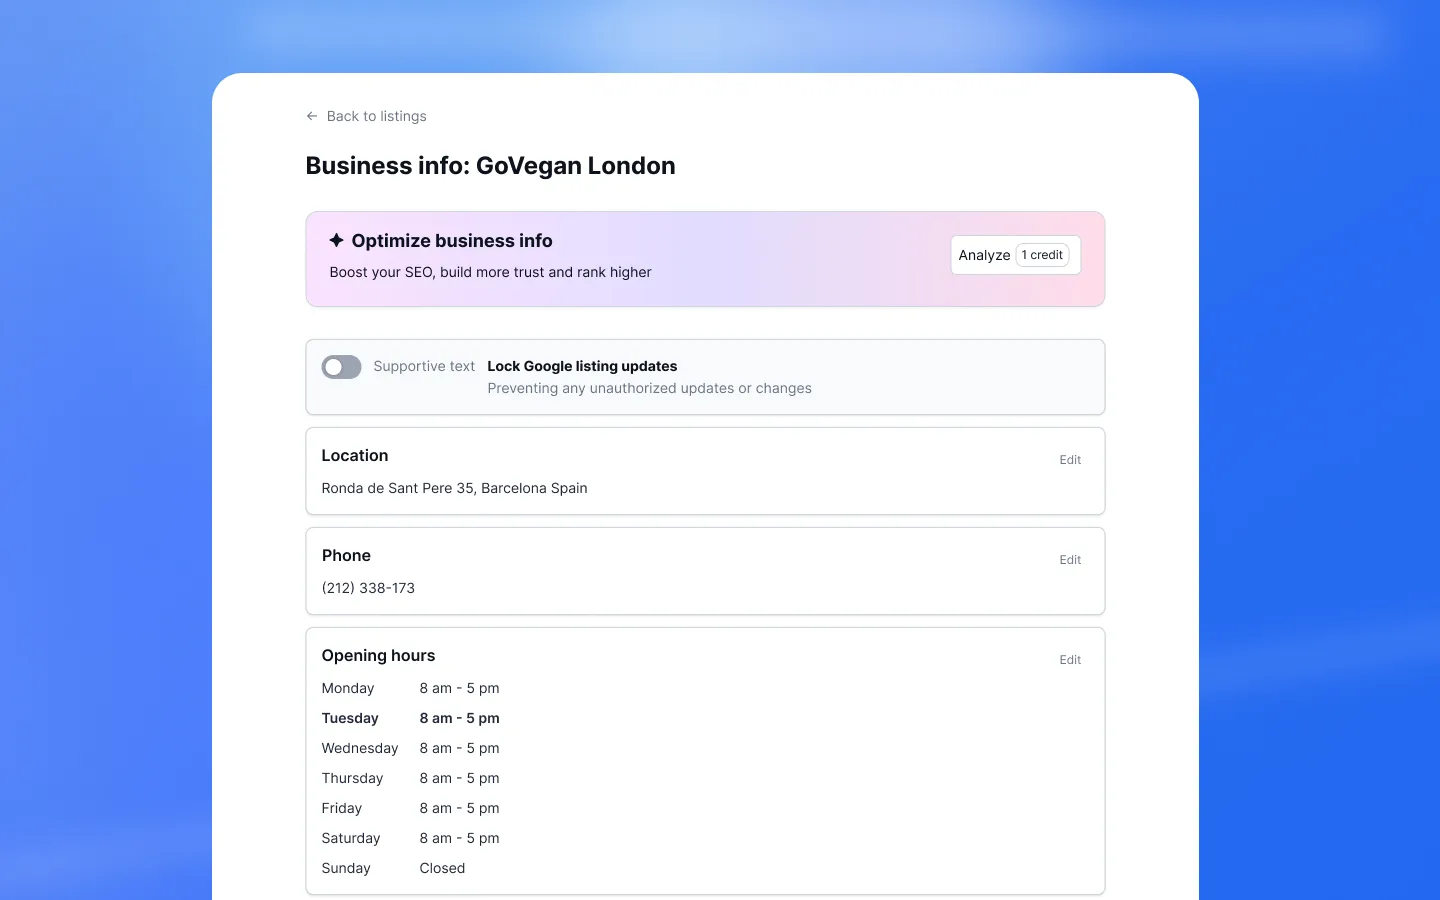Click the sparkle icon beside Optimize business info
The height and width of the screenshot is (900, 1440).
[x=336, y=240]
